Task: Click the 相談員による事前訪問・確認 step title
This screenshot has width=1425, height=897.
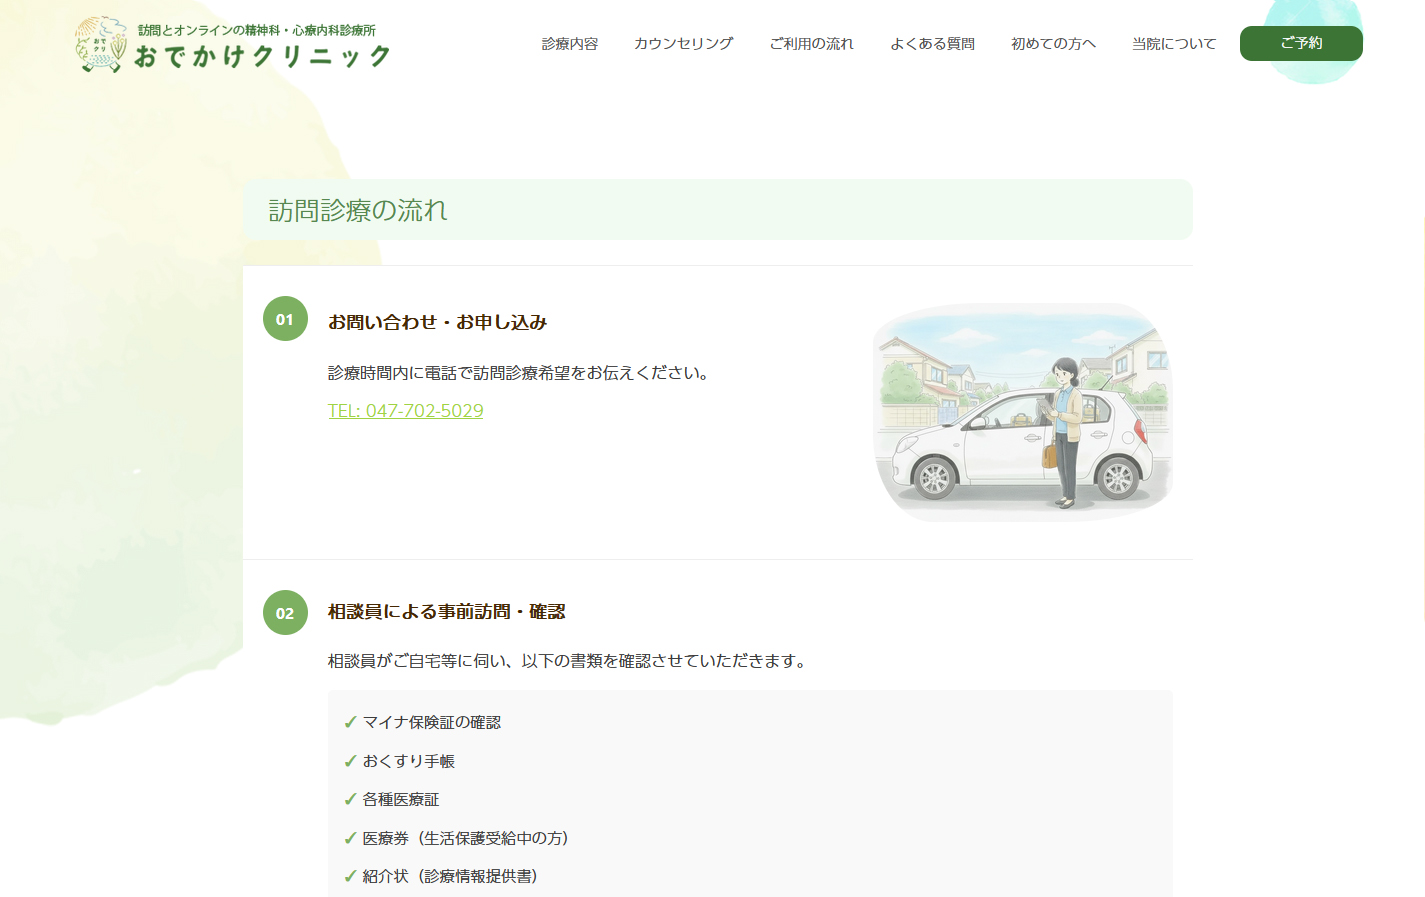Action: pyautogui.click(x=446, y=612)
